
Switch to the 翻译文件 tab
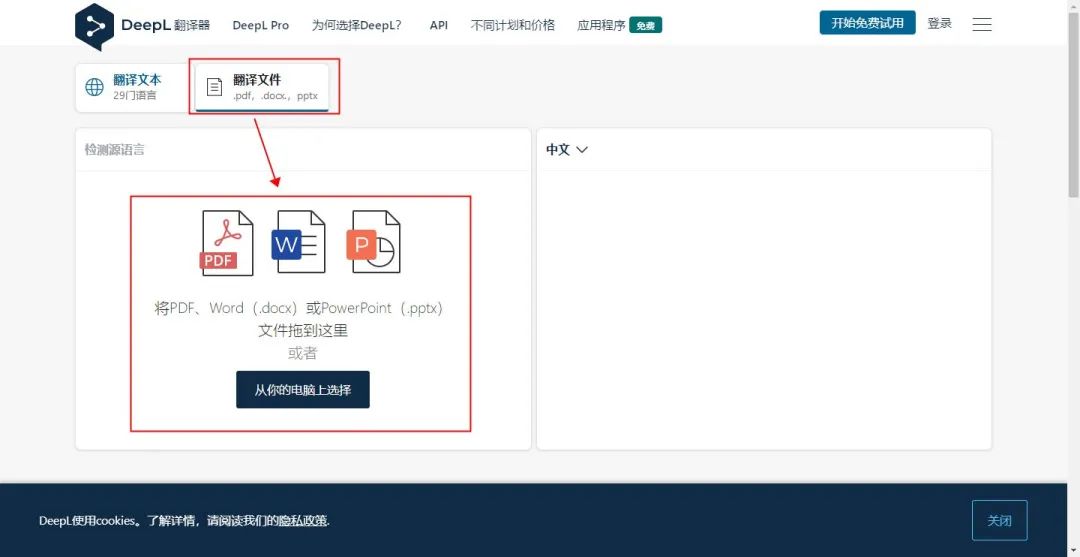click(262, 87)
